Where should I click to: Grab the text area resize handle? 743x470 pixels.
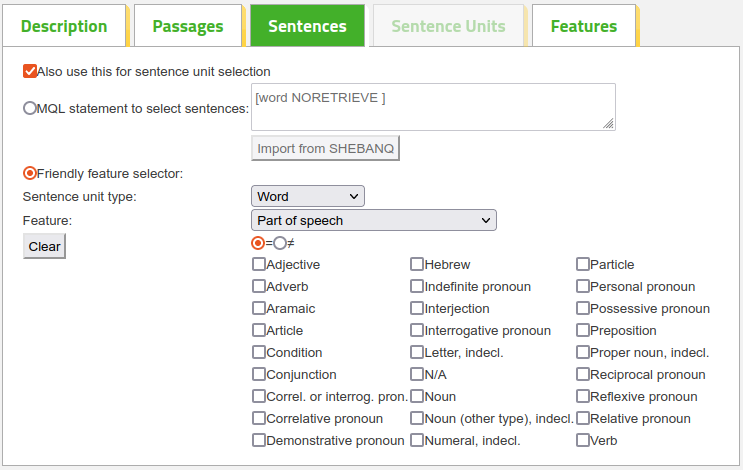tap(609, 124)
